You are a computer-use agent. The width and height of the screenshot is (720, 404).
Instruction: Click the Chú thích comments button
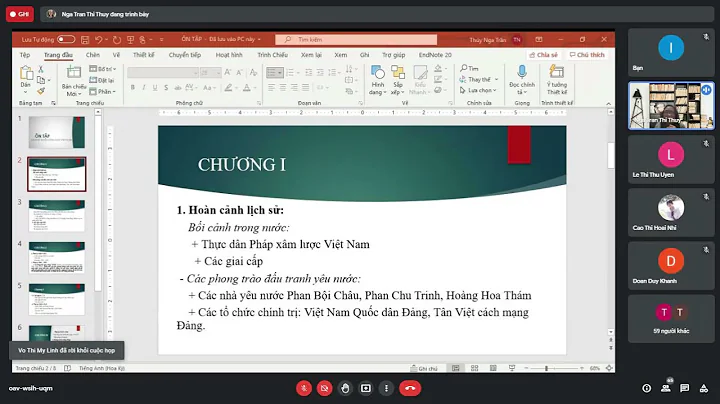(x=587, y=55)
